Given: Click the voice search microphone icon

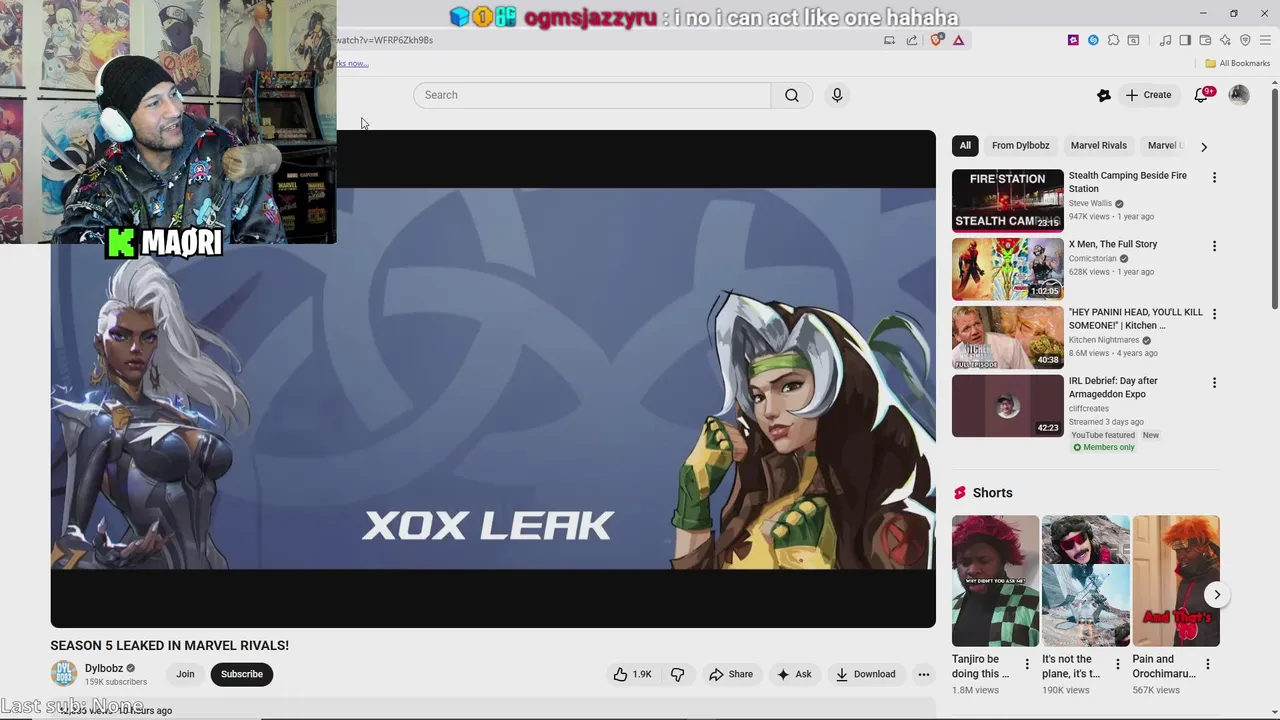Looking at the screenshot, I should pyautogui.click(x=837, y=95).
